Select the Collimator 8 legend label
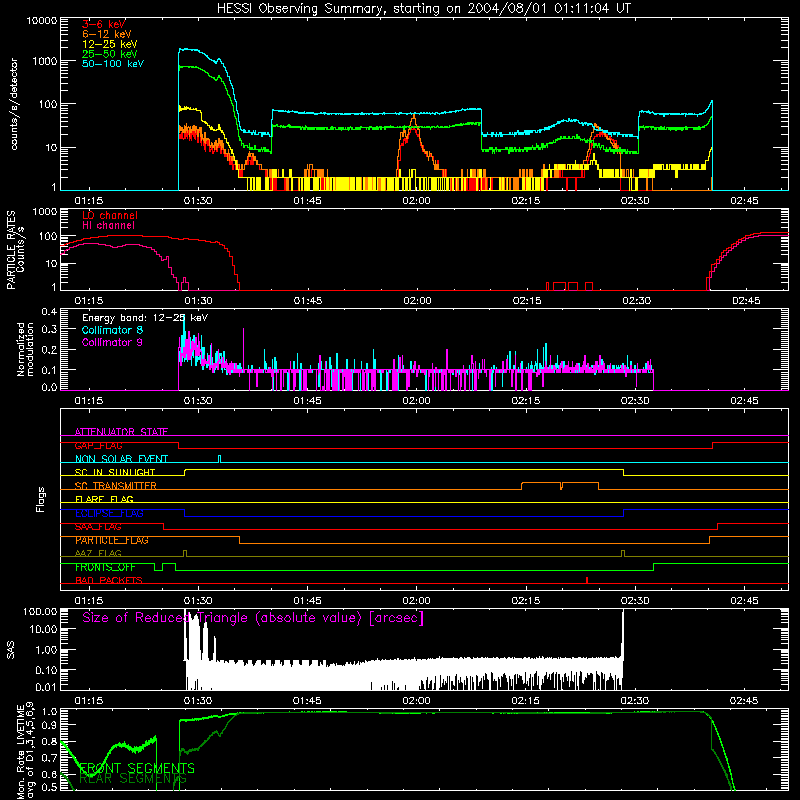This screenshot has width=800, height=800. pos(112,330)
